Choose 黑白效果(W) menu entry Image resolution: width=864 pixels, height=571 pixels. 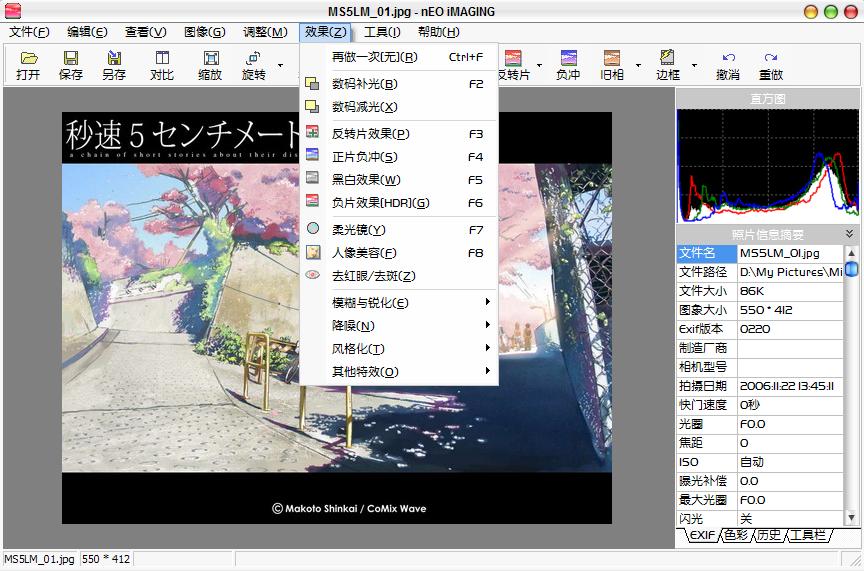[399, 180]
